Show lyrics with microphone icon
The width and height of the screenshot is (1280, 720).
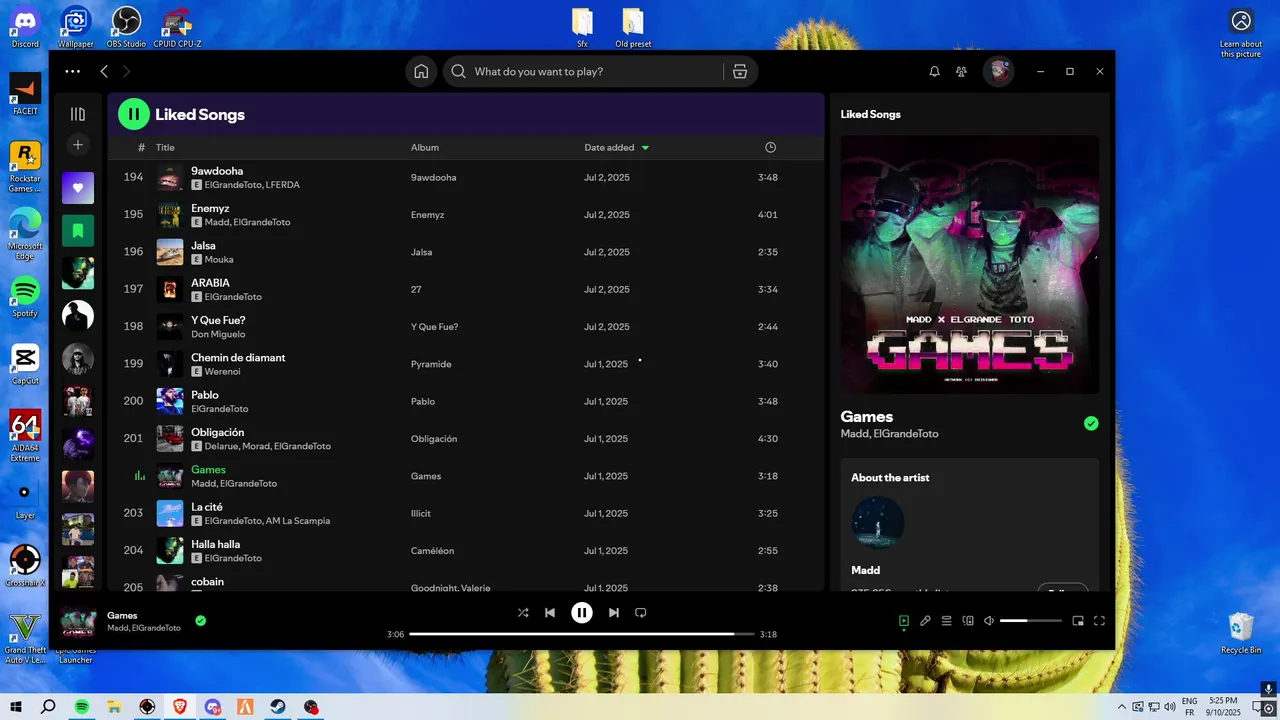925,621
